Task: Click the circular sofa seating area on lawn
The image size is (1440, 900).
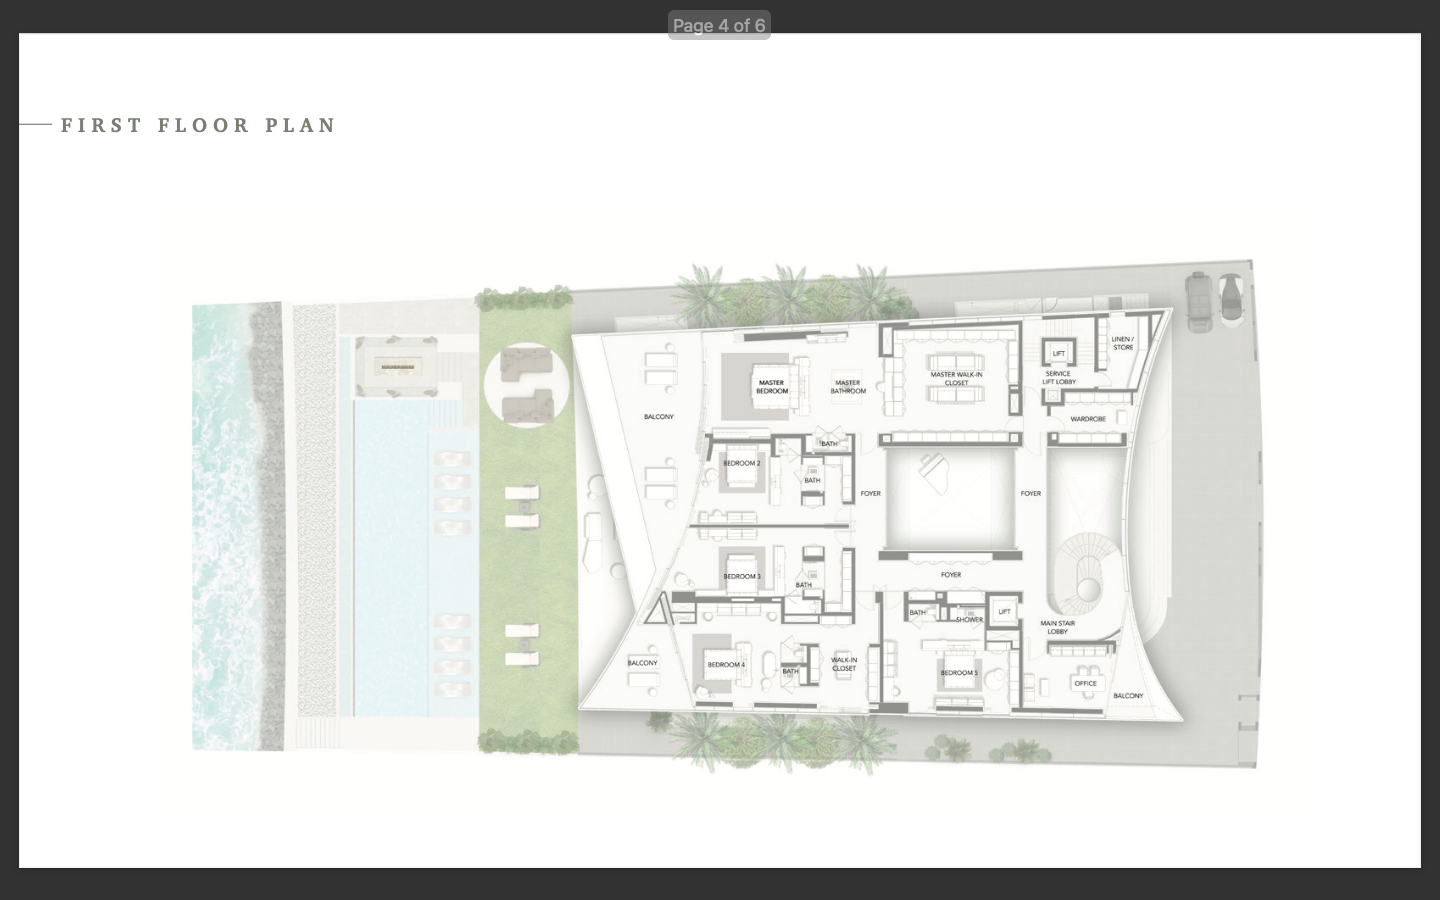Action: point(526,383)
